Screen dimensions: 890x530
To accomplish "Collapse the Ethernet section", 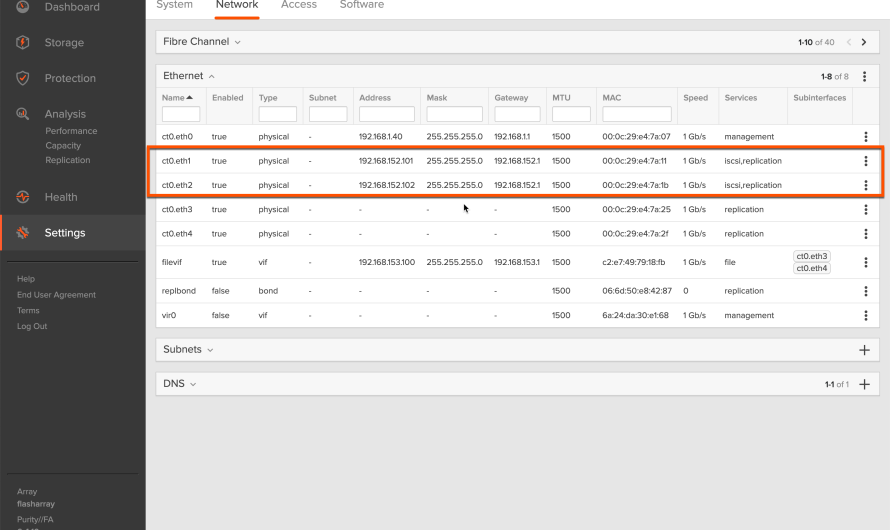I will [x=189, y=76].
